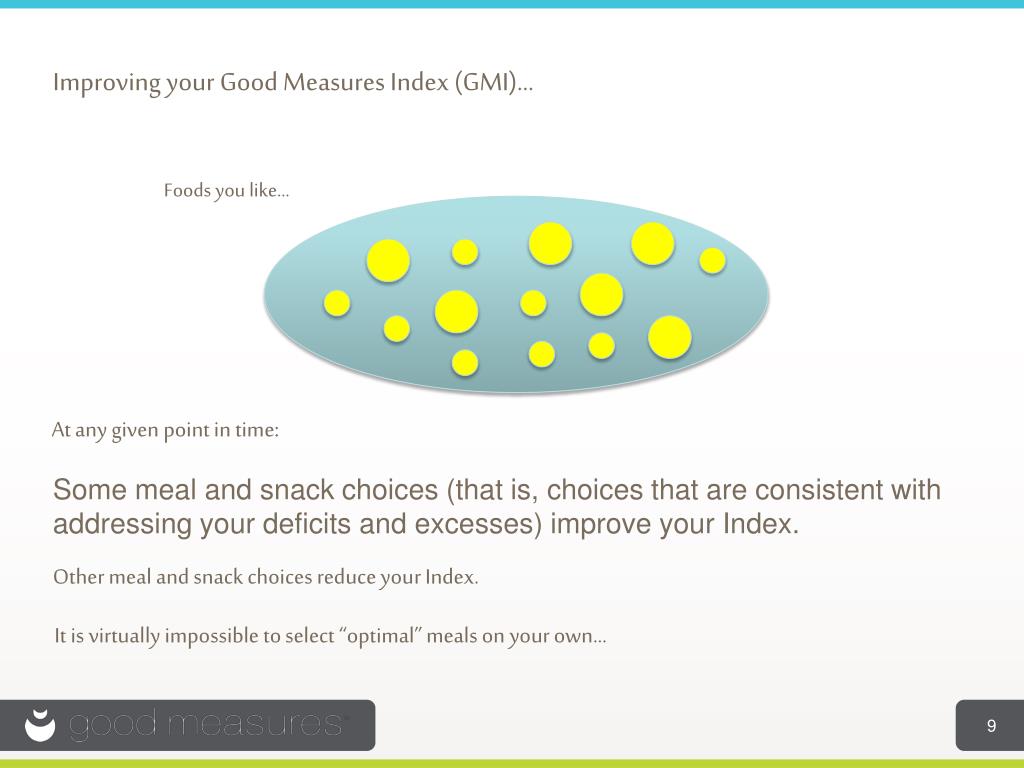Select the rightmost small yellow circle in oval

click(x=712, y=261)
